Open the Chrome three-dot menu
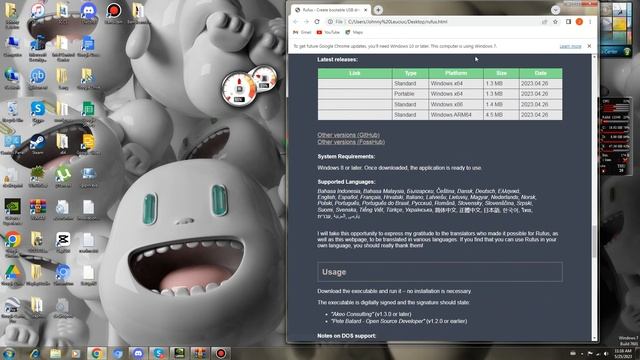This screenshot has width=640, height=360. tap(590, 22)
